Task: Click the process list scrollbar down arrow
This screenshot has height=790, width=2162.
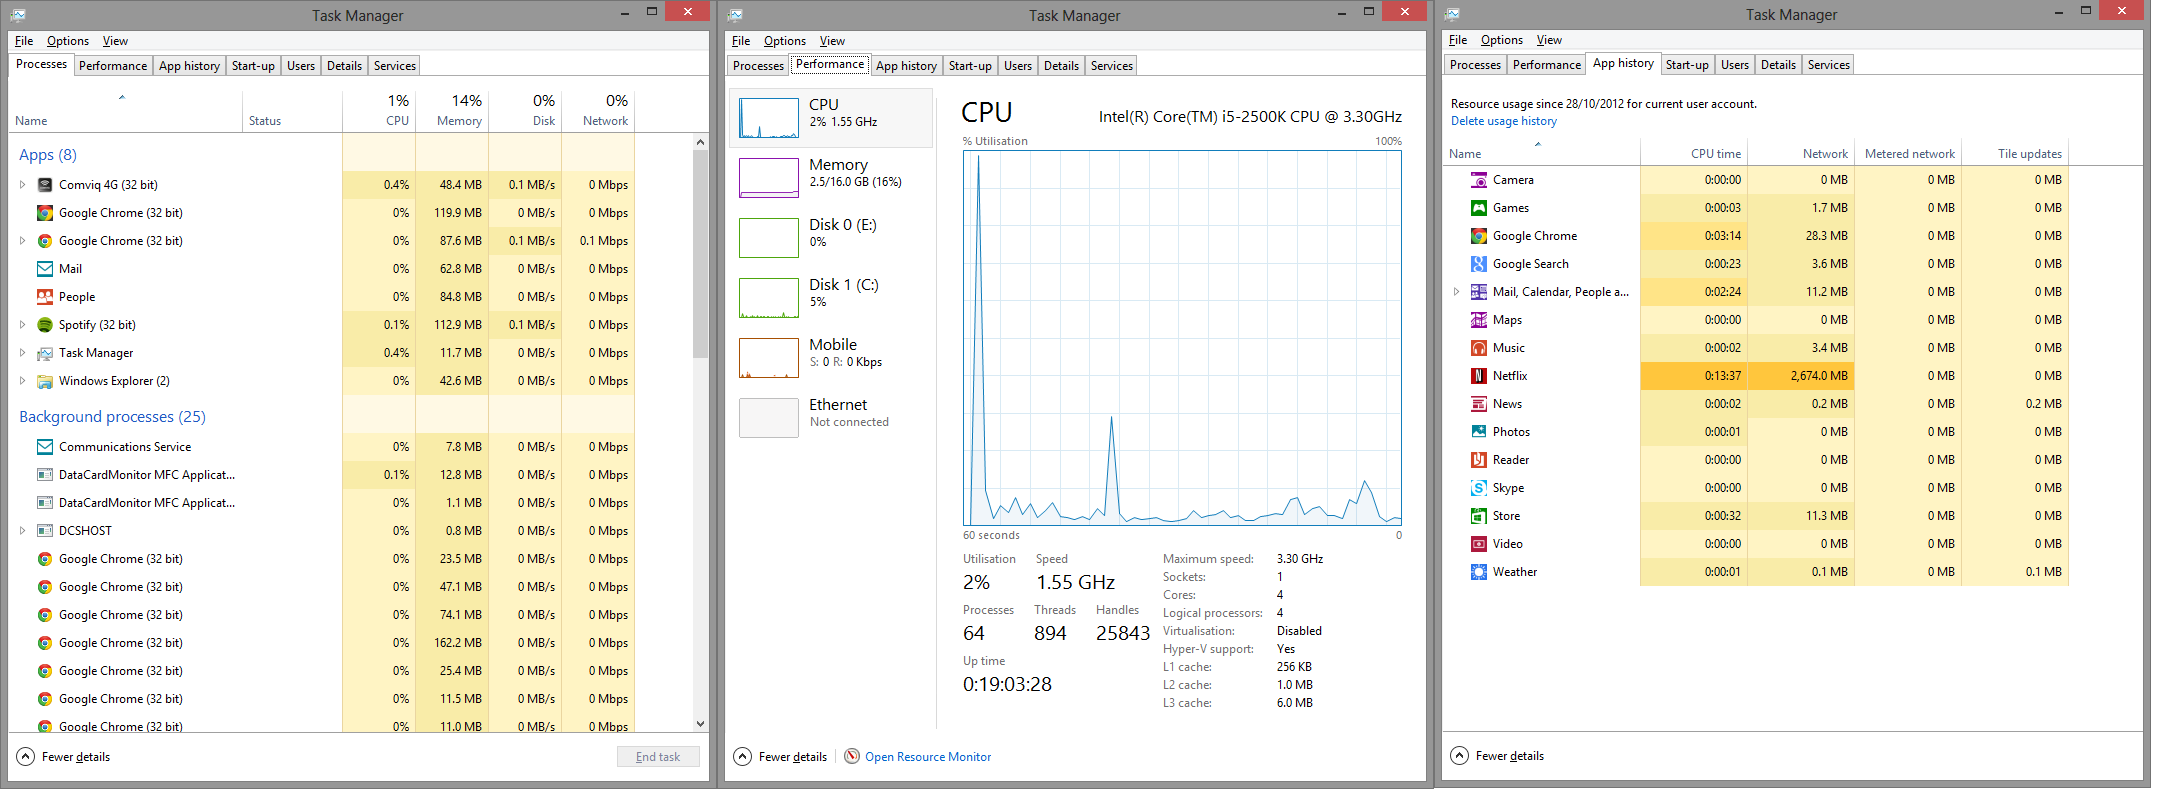Action: [700, 724]
